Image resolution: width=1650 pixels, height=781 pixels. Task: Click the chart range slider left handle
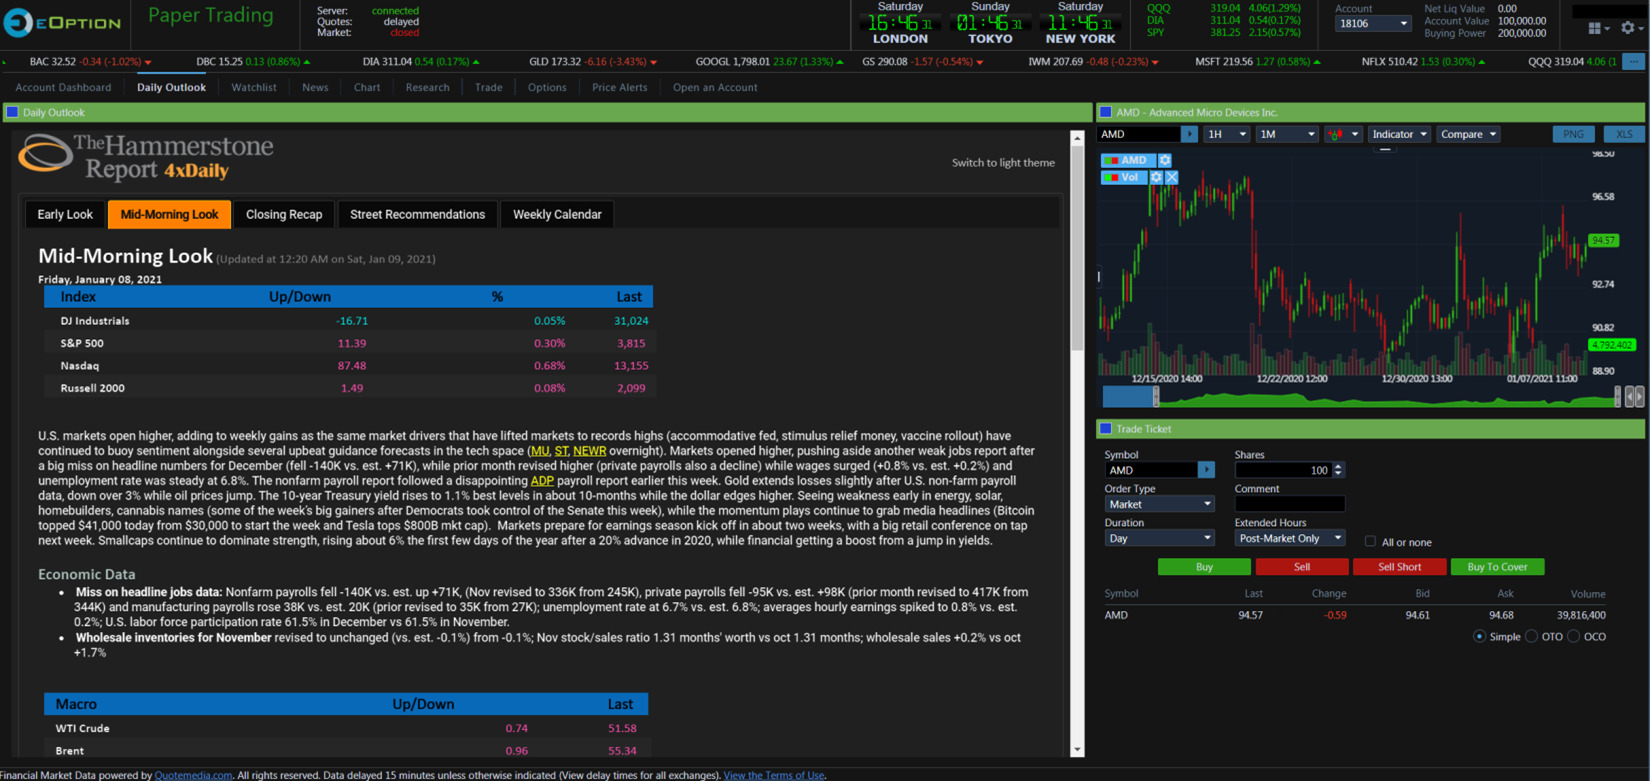pos(1156,397)
